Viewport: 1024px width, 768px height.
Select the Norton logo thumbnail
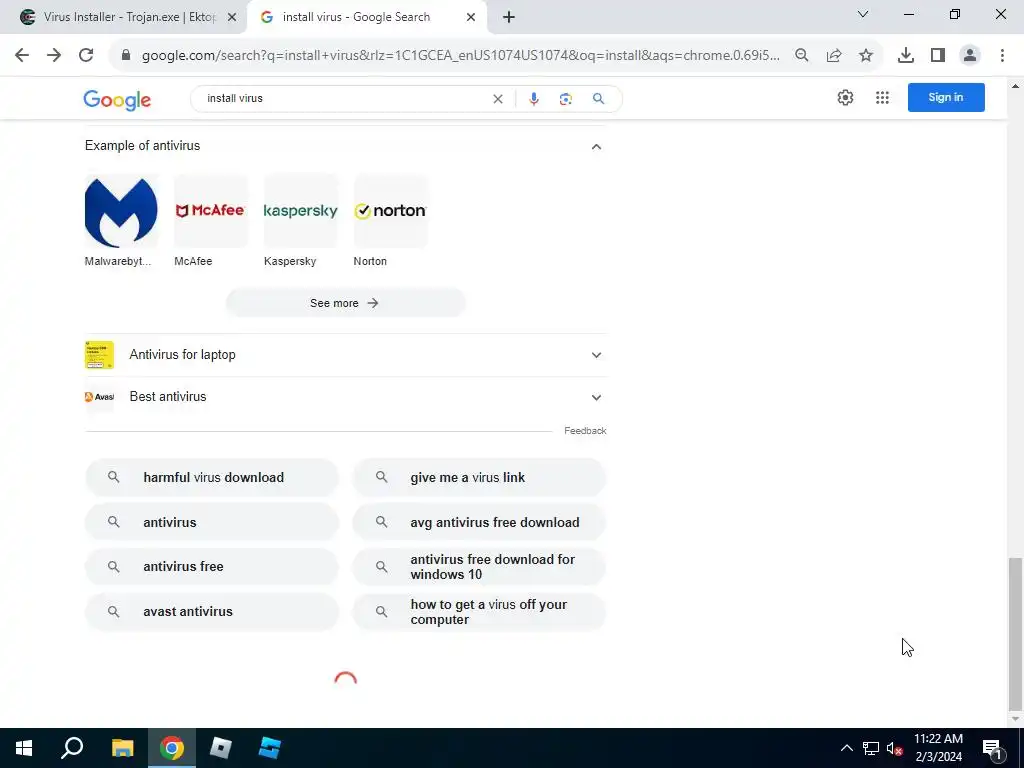[390, 211]
